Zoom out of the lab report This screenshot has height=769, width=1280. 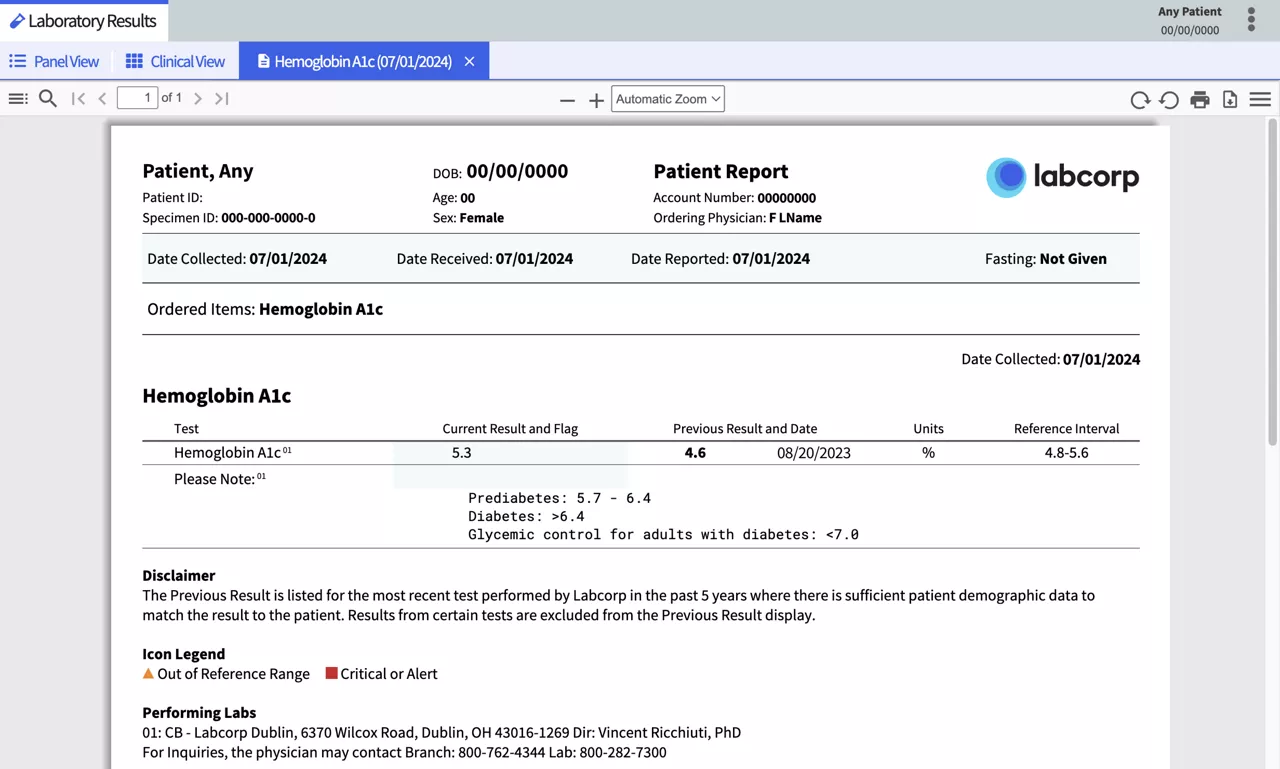(x=567, y=99)
